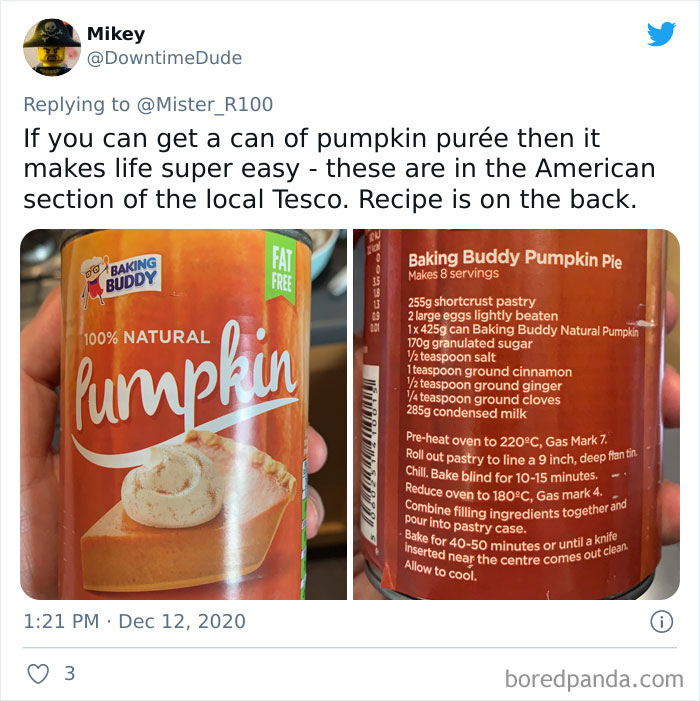Open the @Mister_R100 mention
Viewport: 700px width, 701px height.
coord(205,105)
